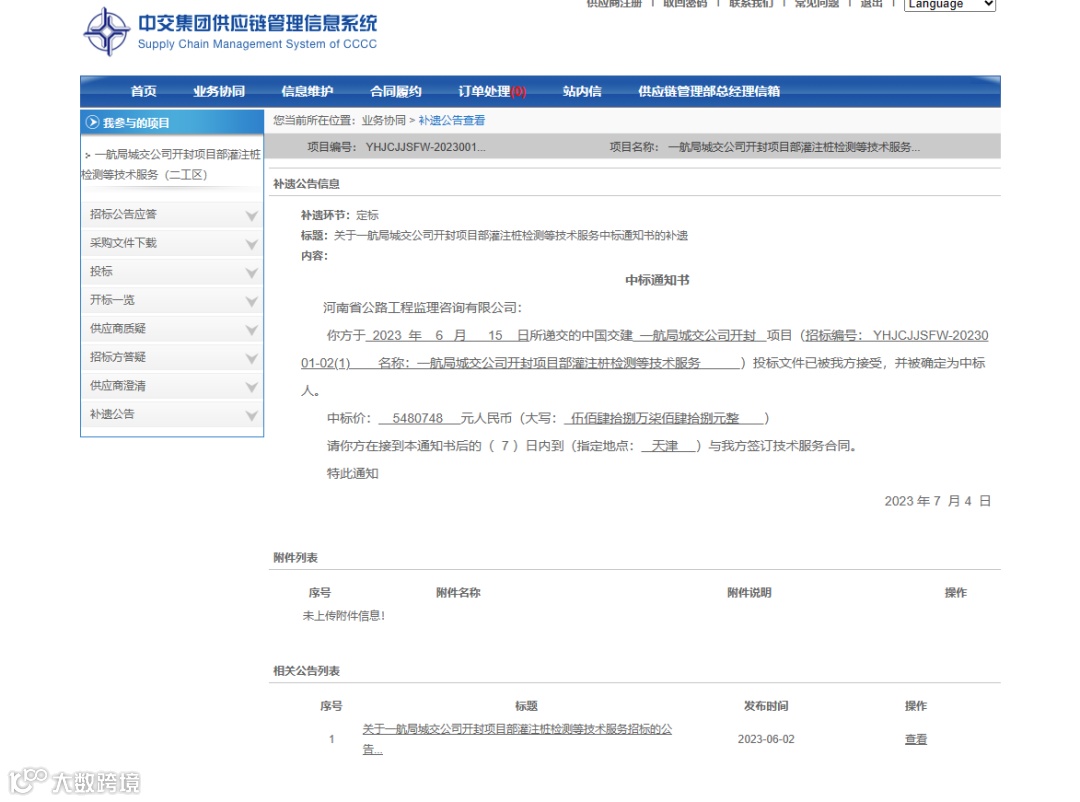Screen dimensions: 1080x802
Task: Expand the 开标一览 sidebar section
Action: [x=172, y=300]
